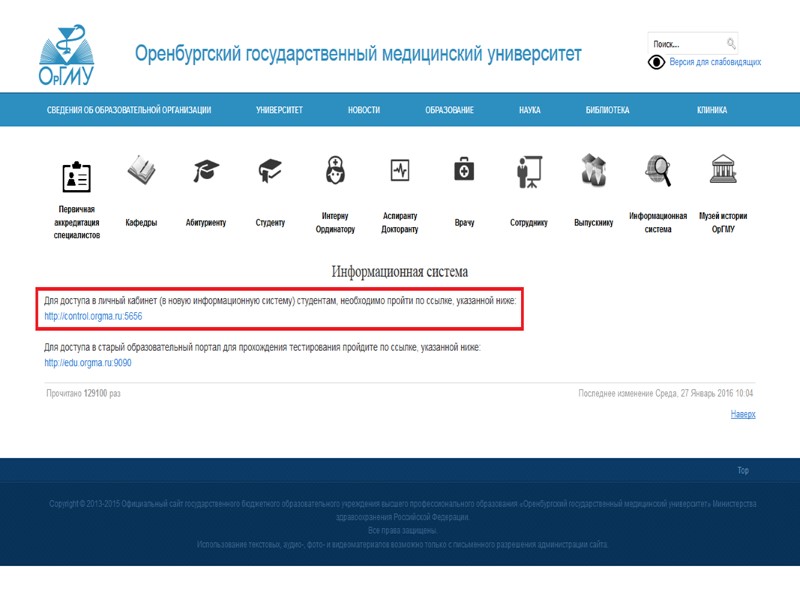Click the ОрГМУ university logo
The width and height of the screenshot is (800, 600).
(66, 55)
